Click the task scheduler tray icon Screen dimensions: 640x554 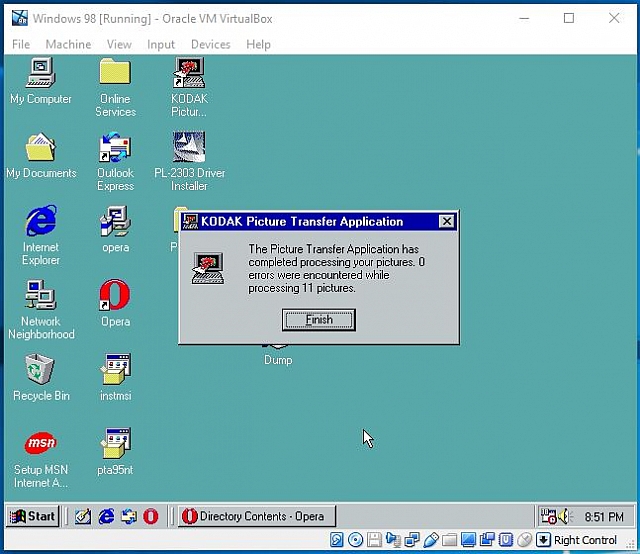click(x=548, y=516)
